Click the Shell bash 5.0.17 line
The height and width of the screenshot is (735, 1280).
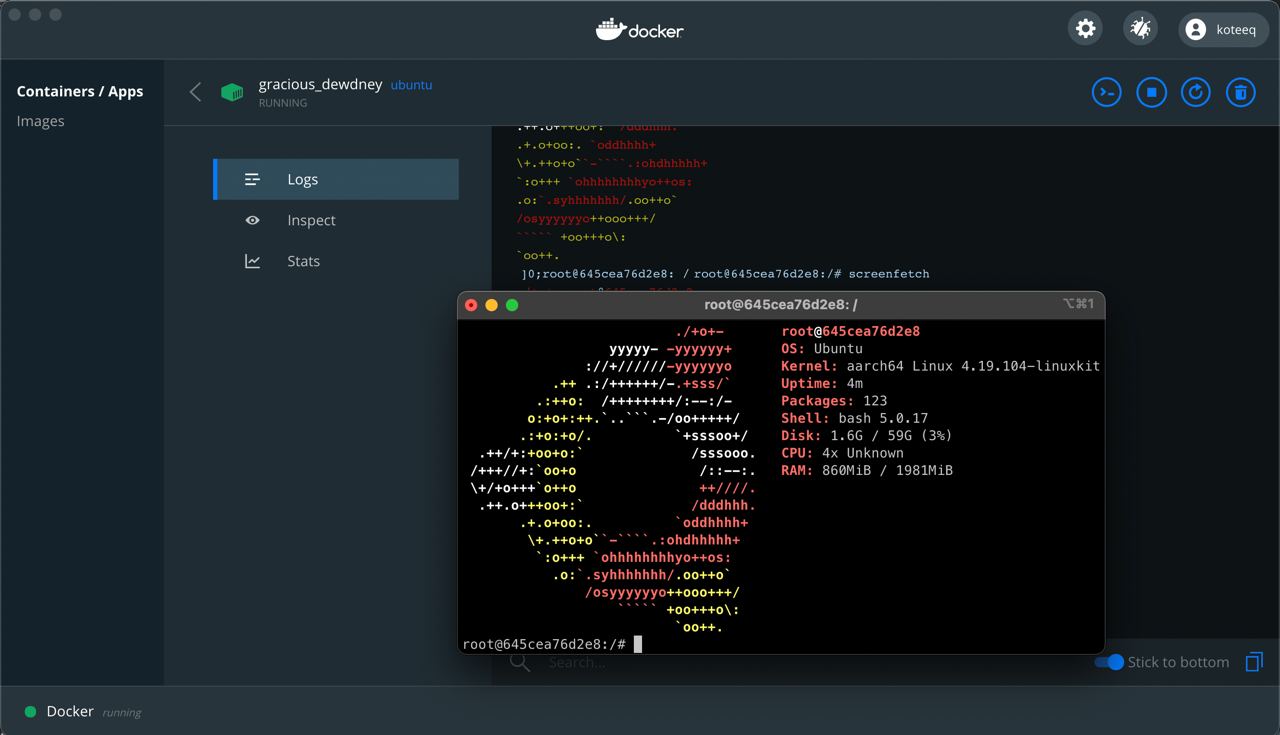pos(855,418)
